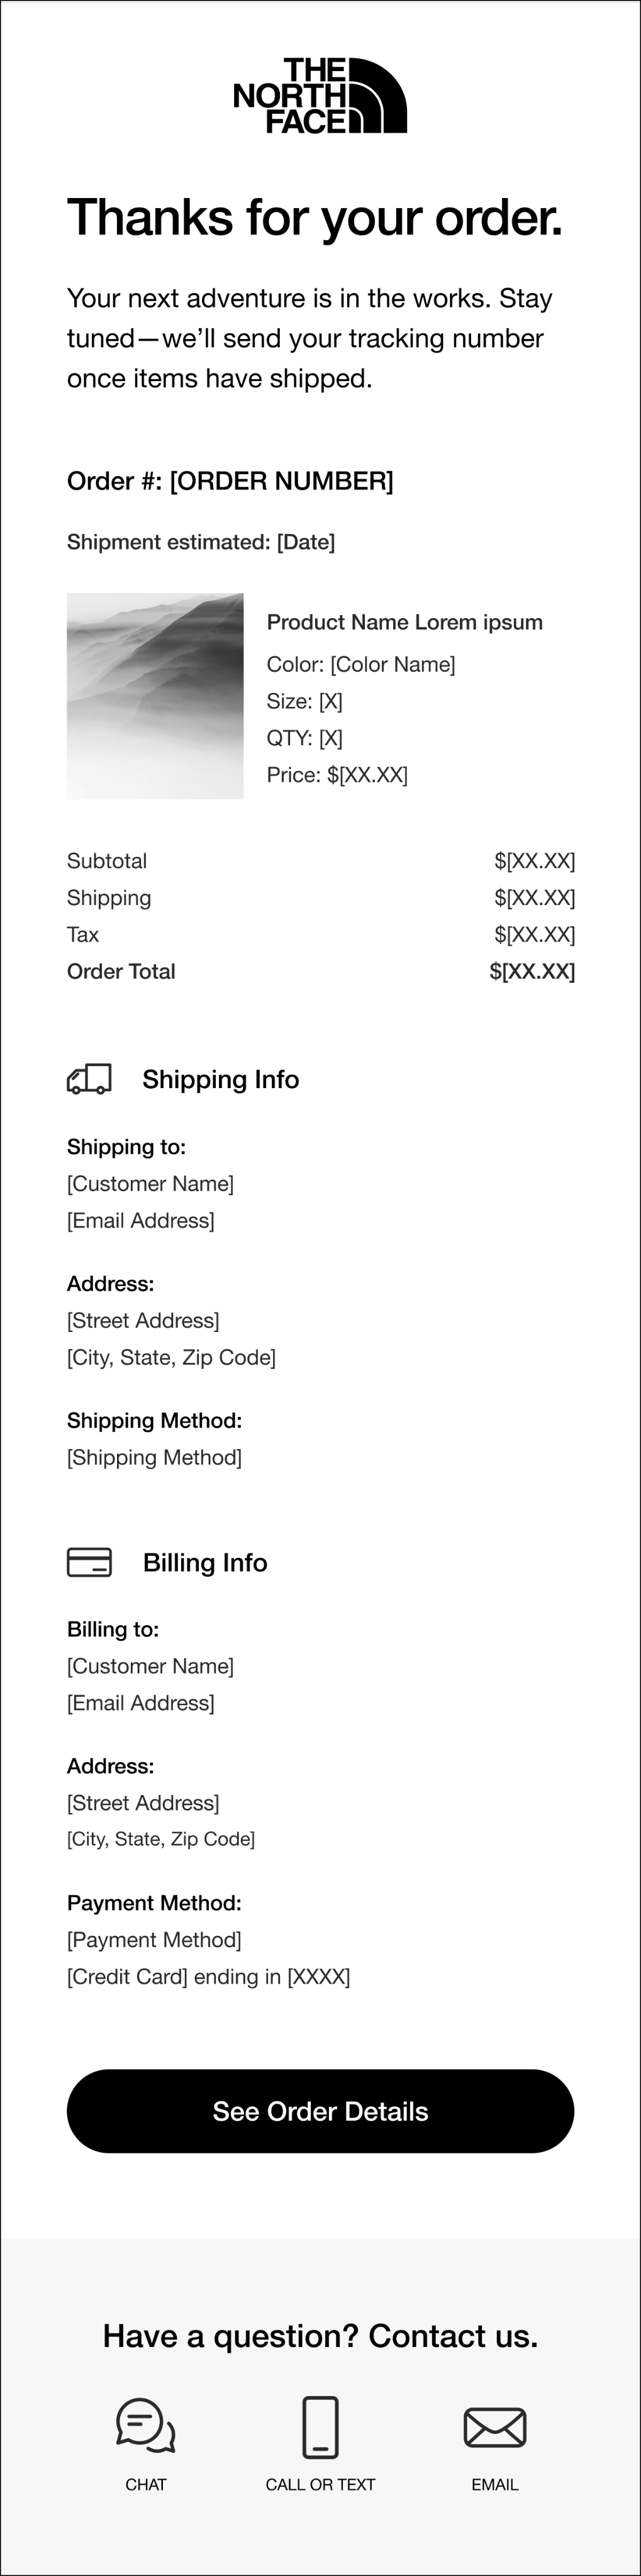
Task: Click the Thanks for your order headline
Action: point(315,217)
